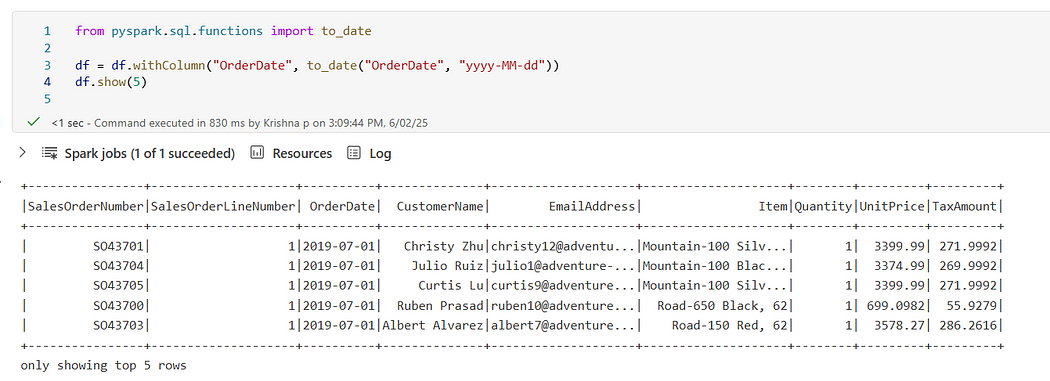Image resolution: width=1050 pixels, height=381 pixels.
Task: Click the "yyyy-MM-dd" format string
Action: pos(504,66)
